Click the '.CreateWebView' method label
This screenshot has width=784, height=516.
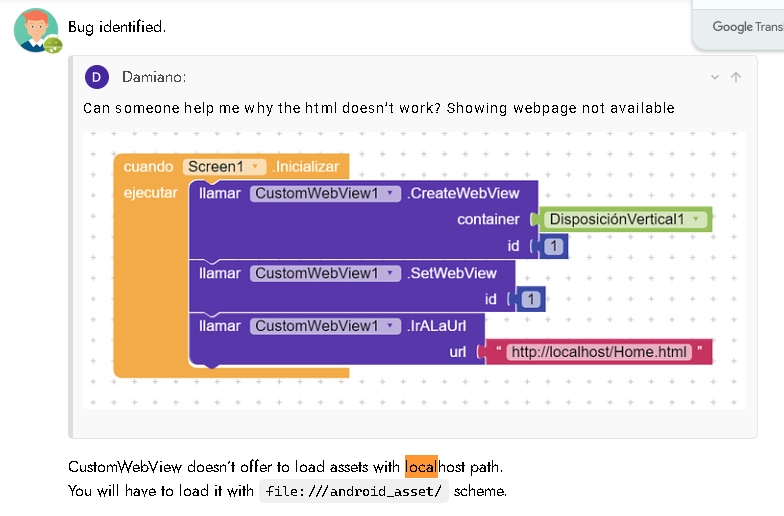(x=463, y=194)
